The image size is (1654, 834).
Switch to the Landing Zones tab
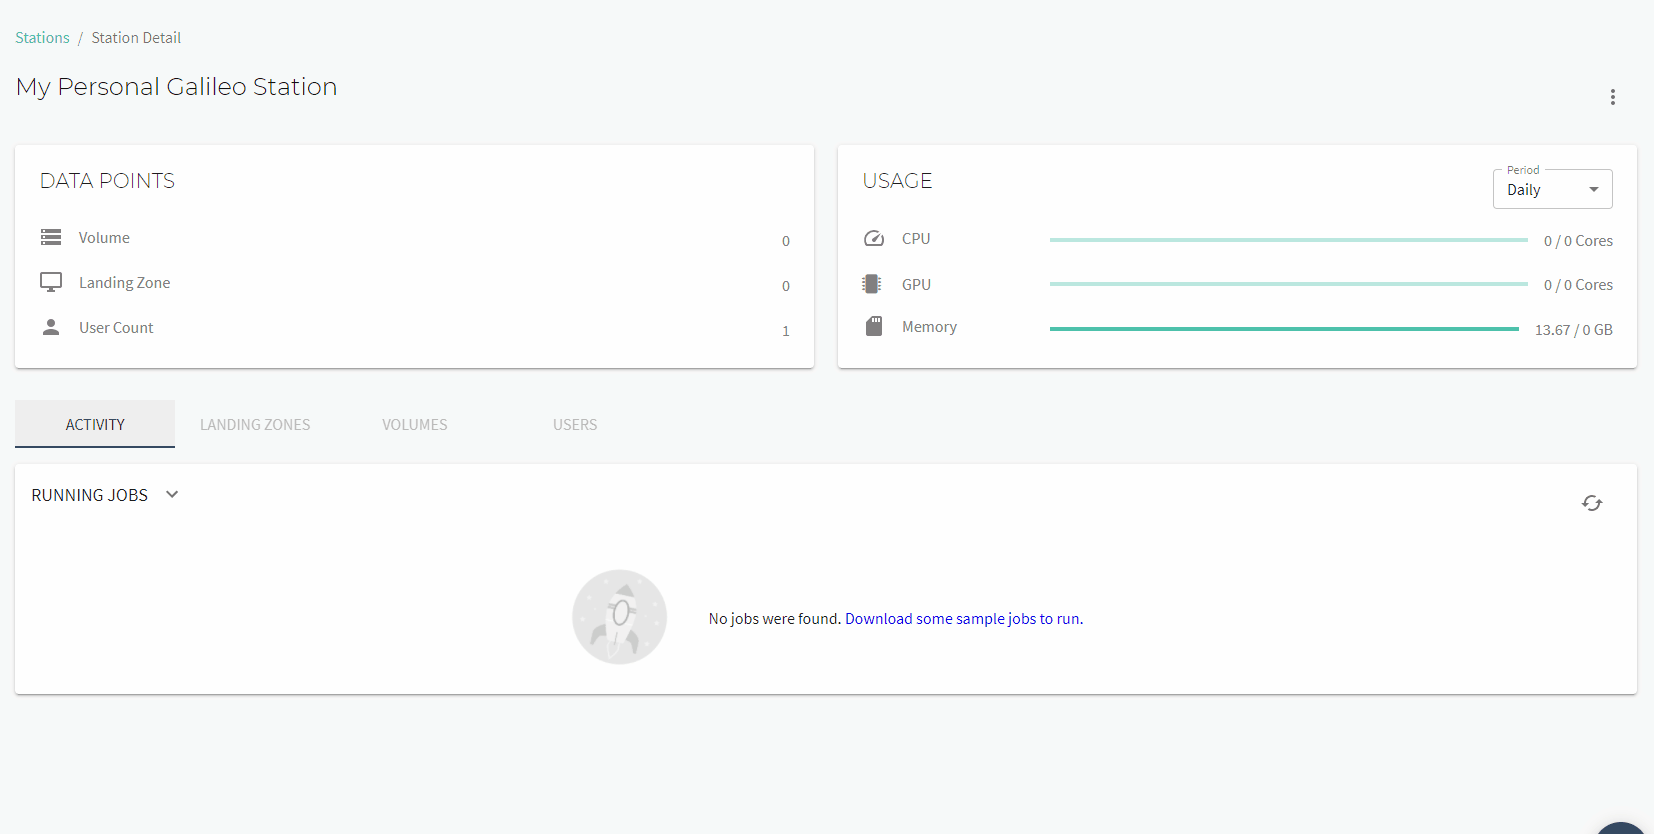pos(255,424)
